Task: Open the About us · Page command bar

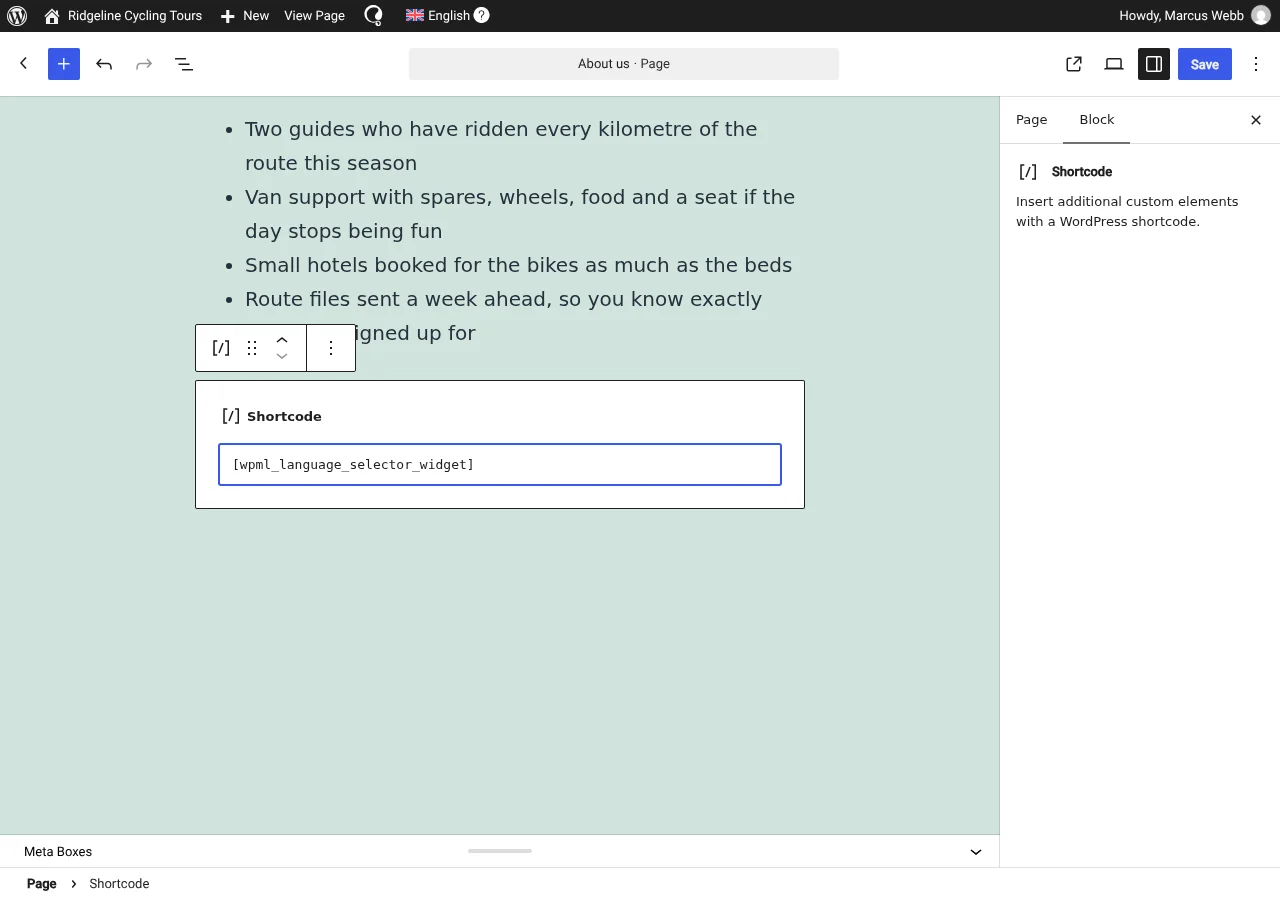Action: coord(624,64)
